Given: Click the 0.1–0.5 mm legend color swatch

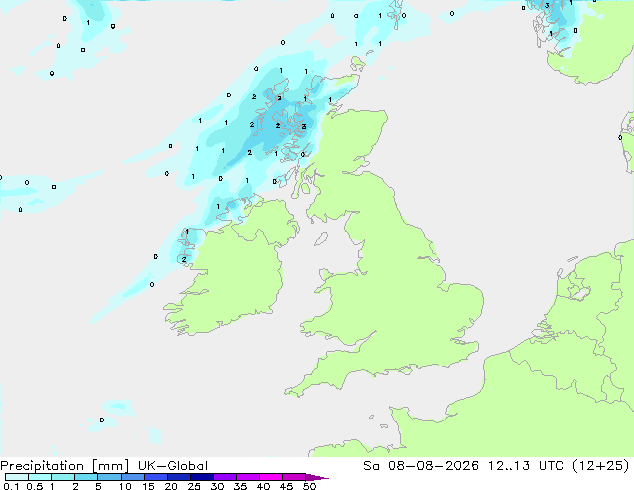Looking at the screenshot, I should pyautogui.click(x=17, y=477).
